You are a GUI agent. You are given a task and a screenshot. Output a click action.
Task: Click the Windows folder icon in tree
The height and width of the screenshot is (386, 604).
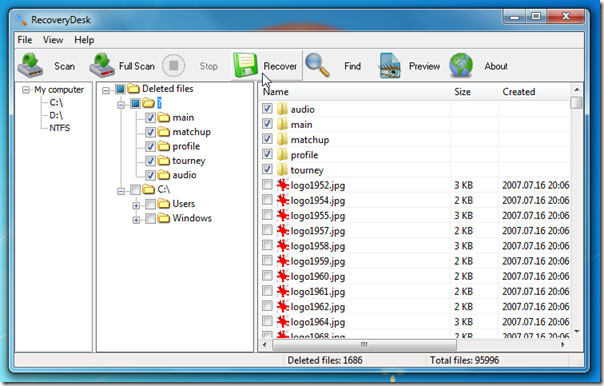(164, 218)
